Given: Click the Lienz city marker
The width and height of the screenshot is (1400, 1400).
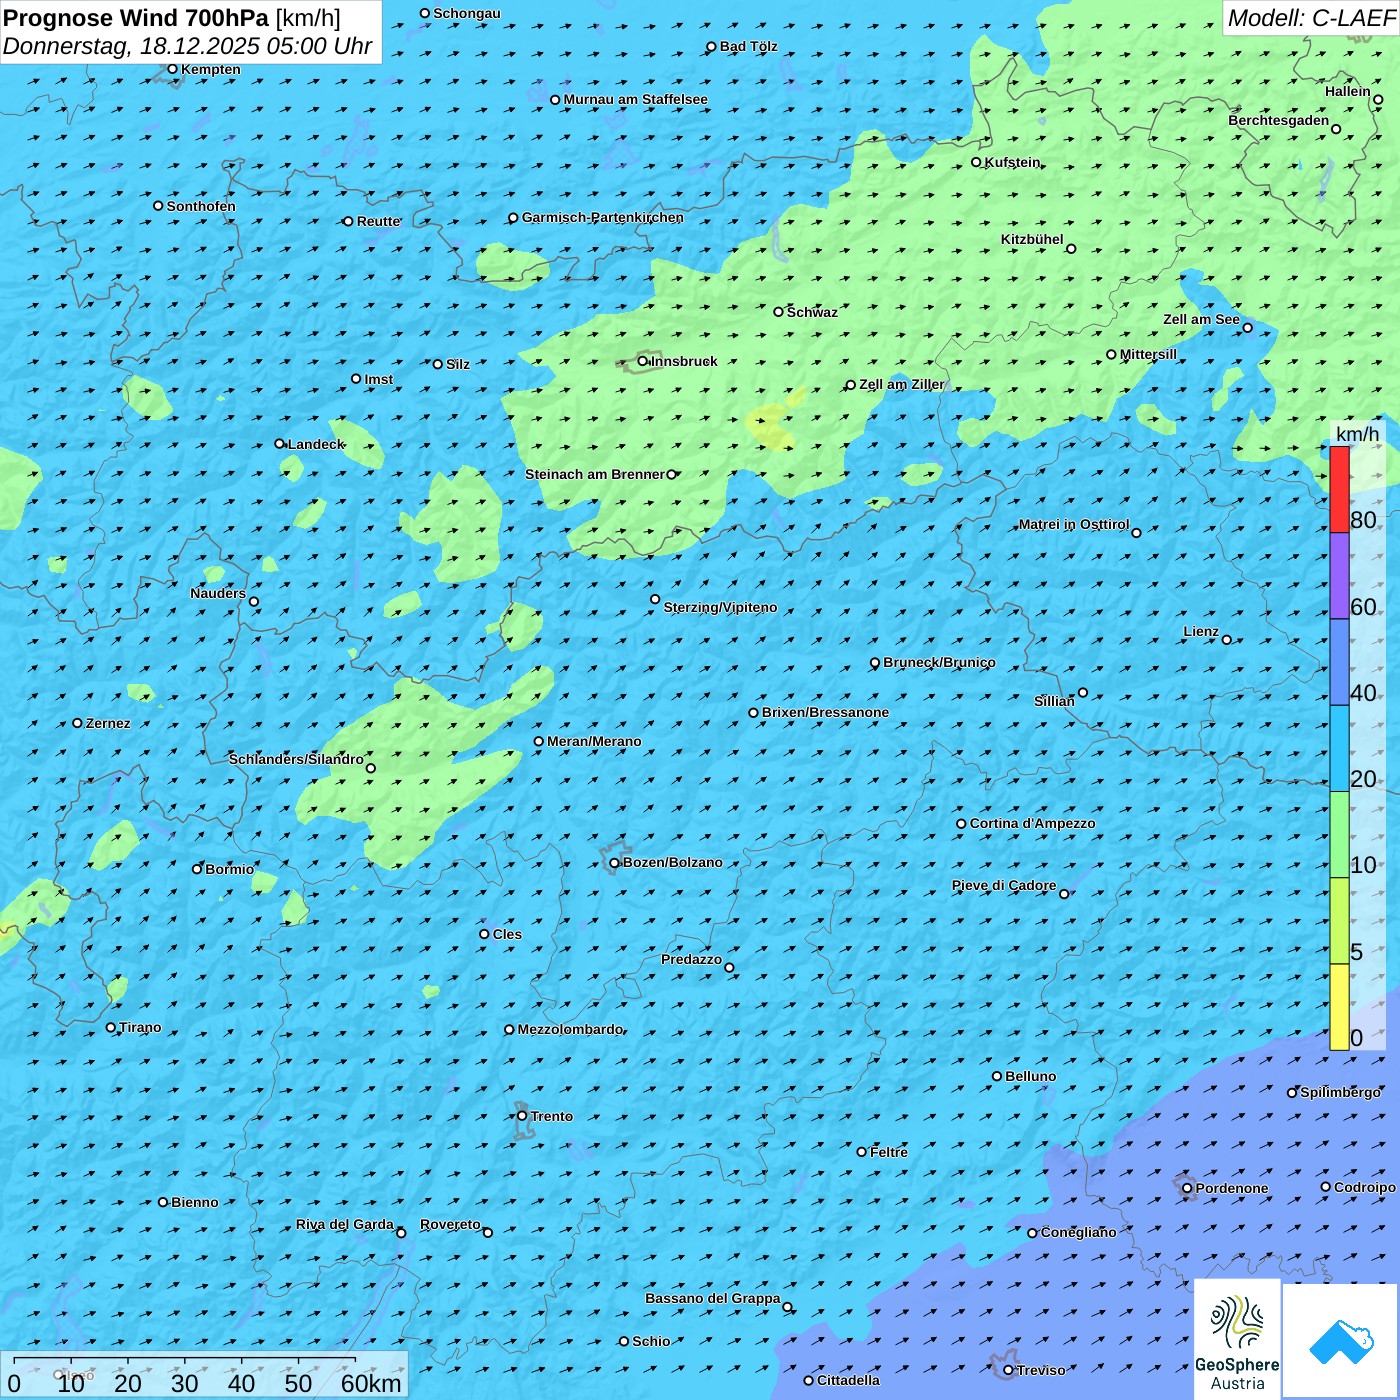Looking at the screenshot, I should (1227, 640).
